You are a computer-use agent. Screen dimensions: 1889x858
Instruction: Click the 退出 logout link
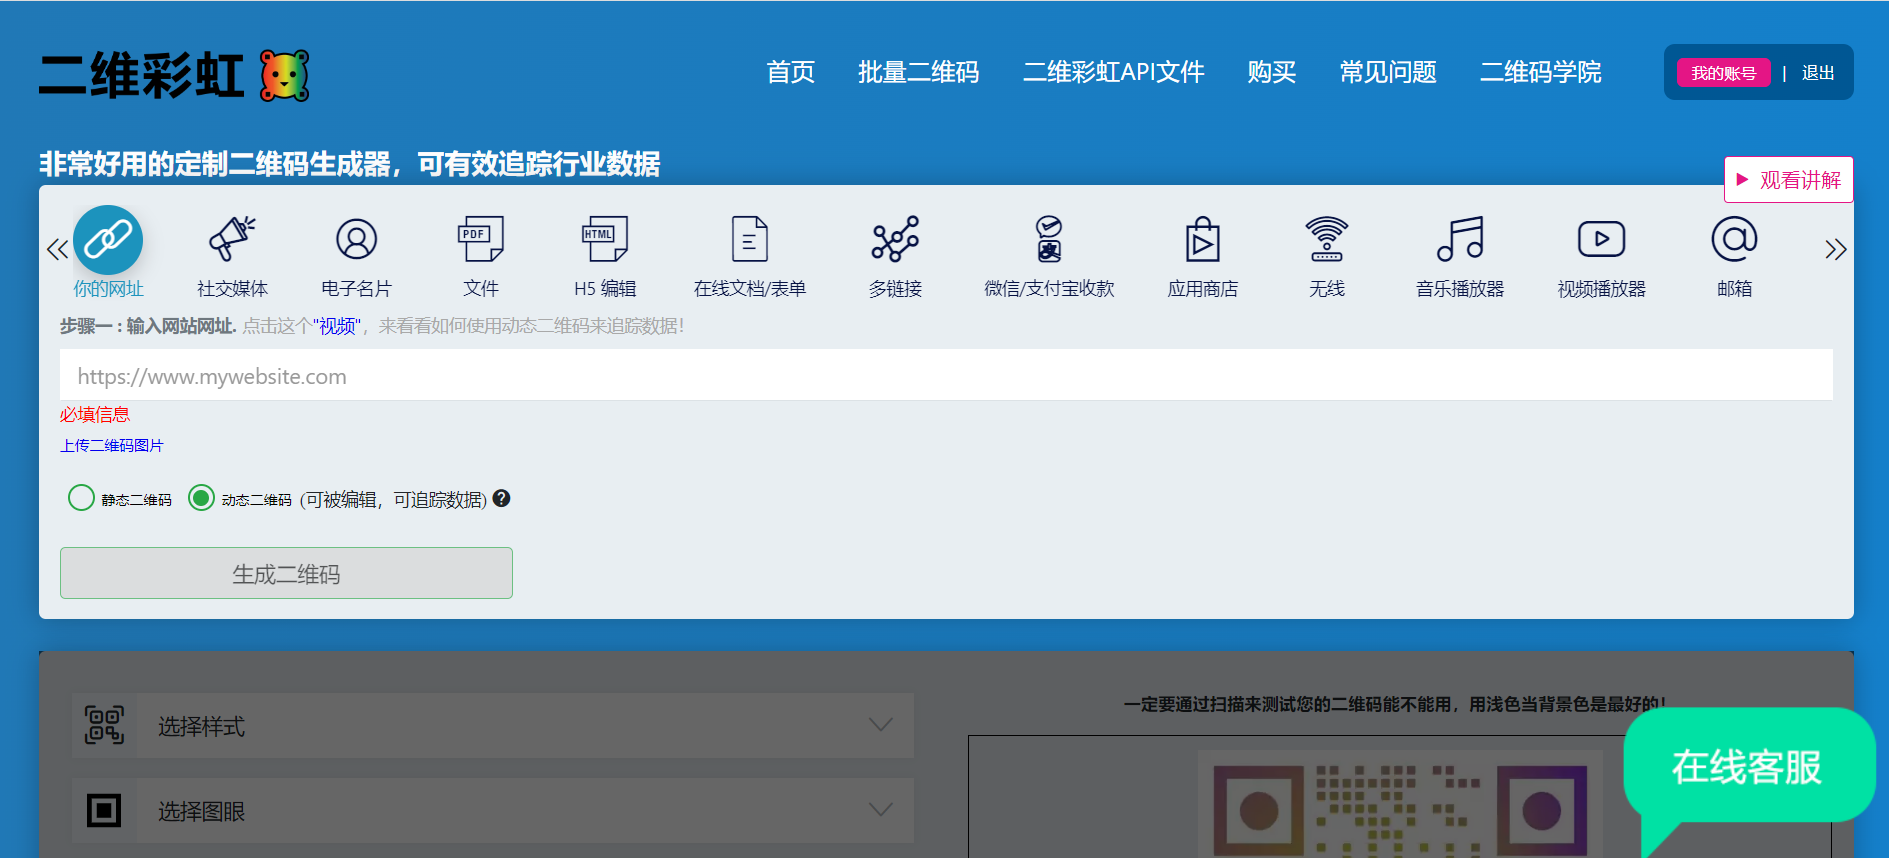(x=1817, y=73)
